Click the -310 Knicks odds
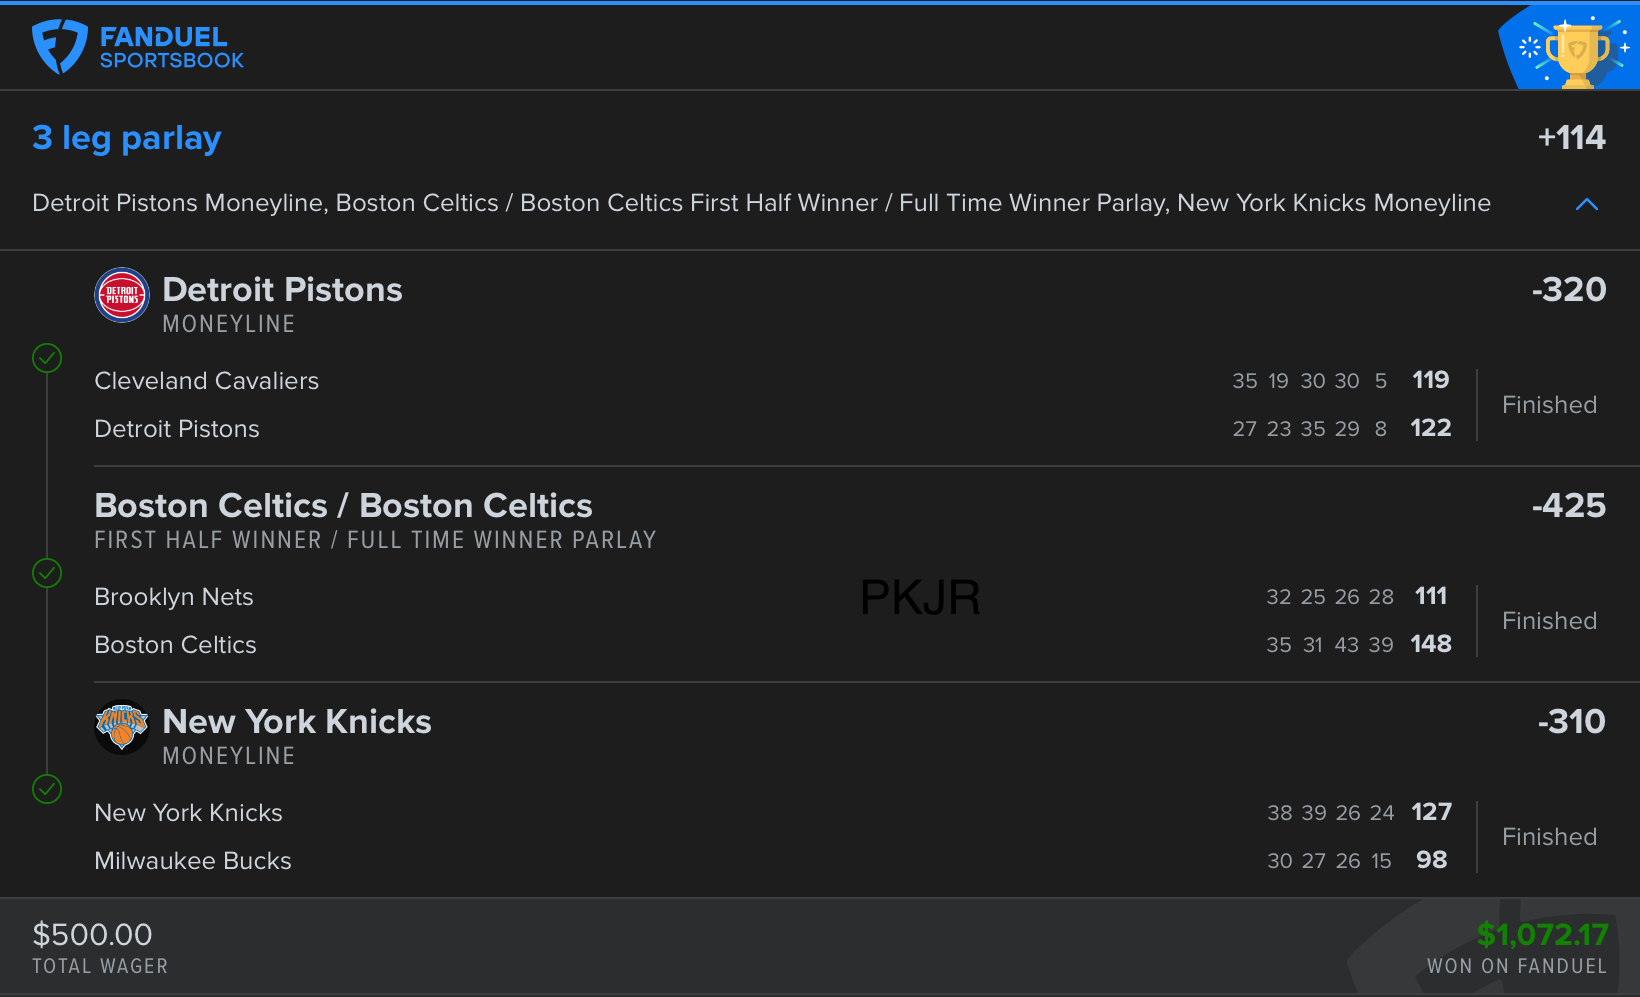The height and width of the screenshot is (997, 1640). [x=1571, y=722]
